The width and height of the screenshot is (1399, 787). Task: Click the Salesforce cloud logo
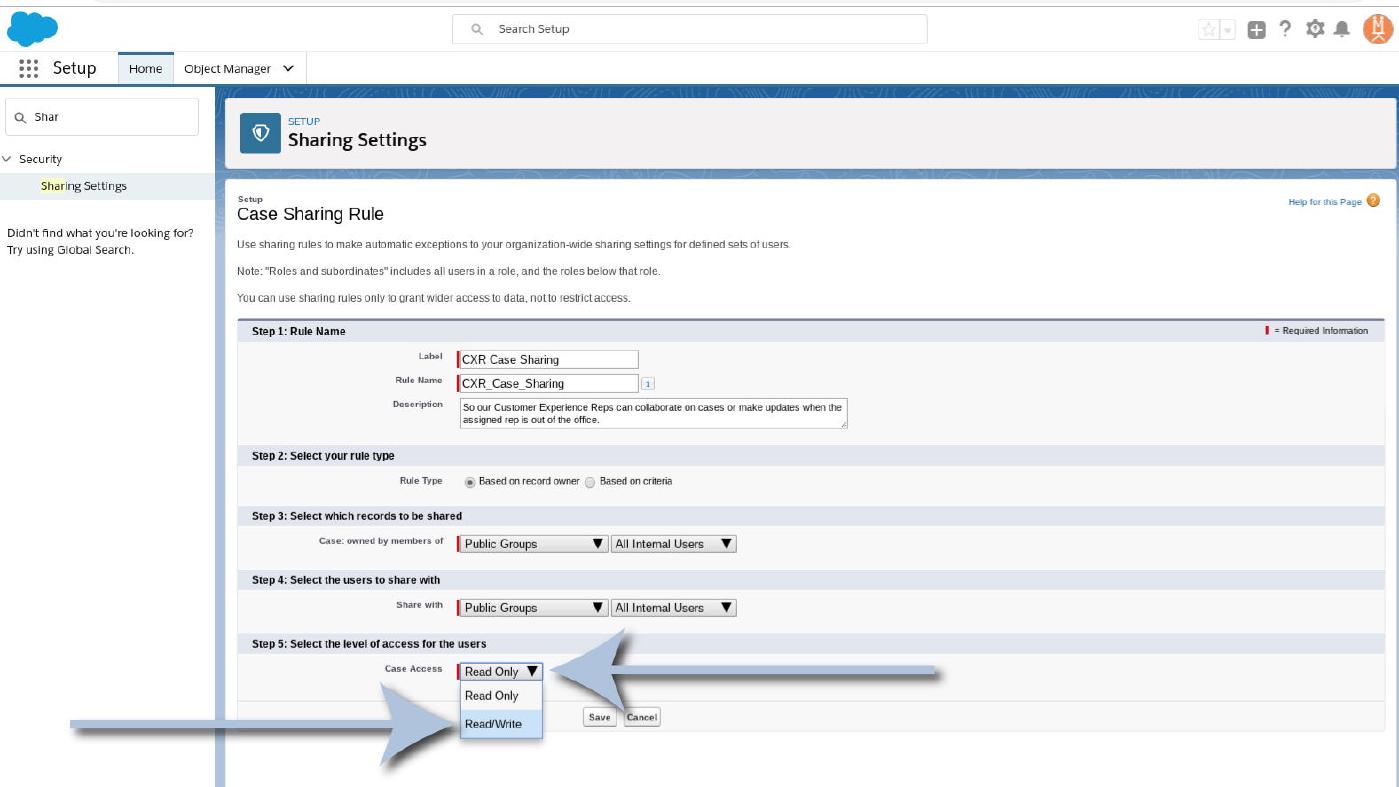[x=32, y=29]
